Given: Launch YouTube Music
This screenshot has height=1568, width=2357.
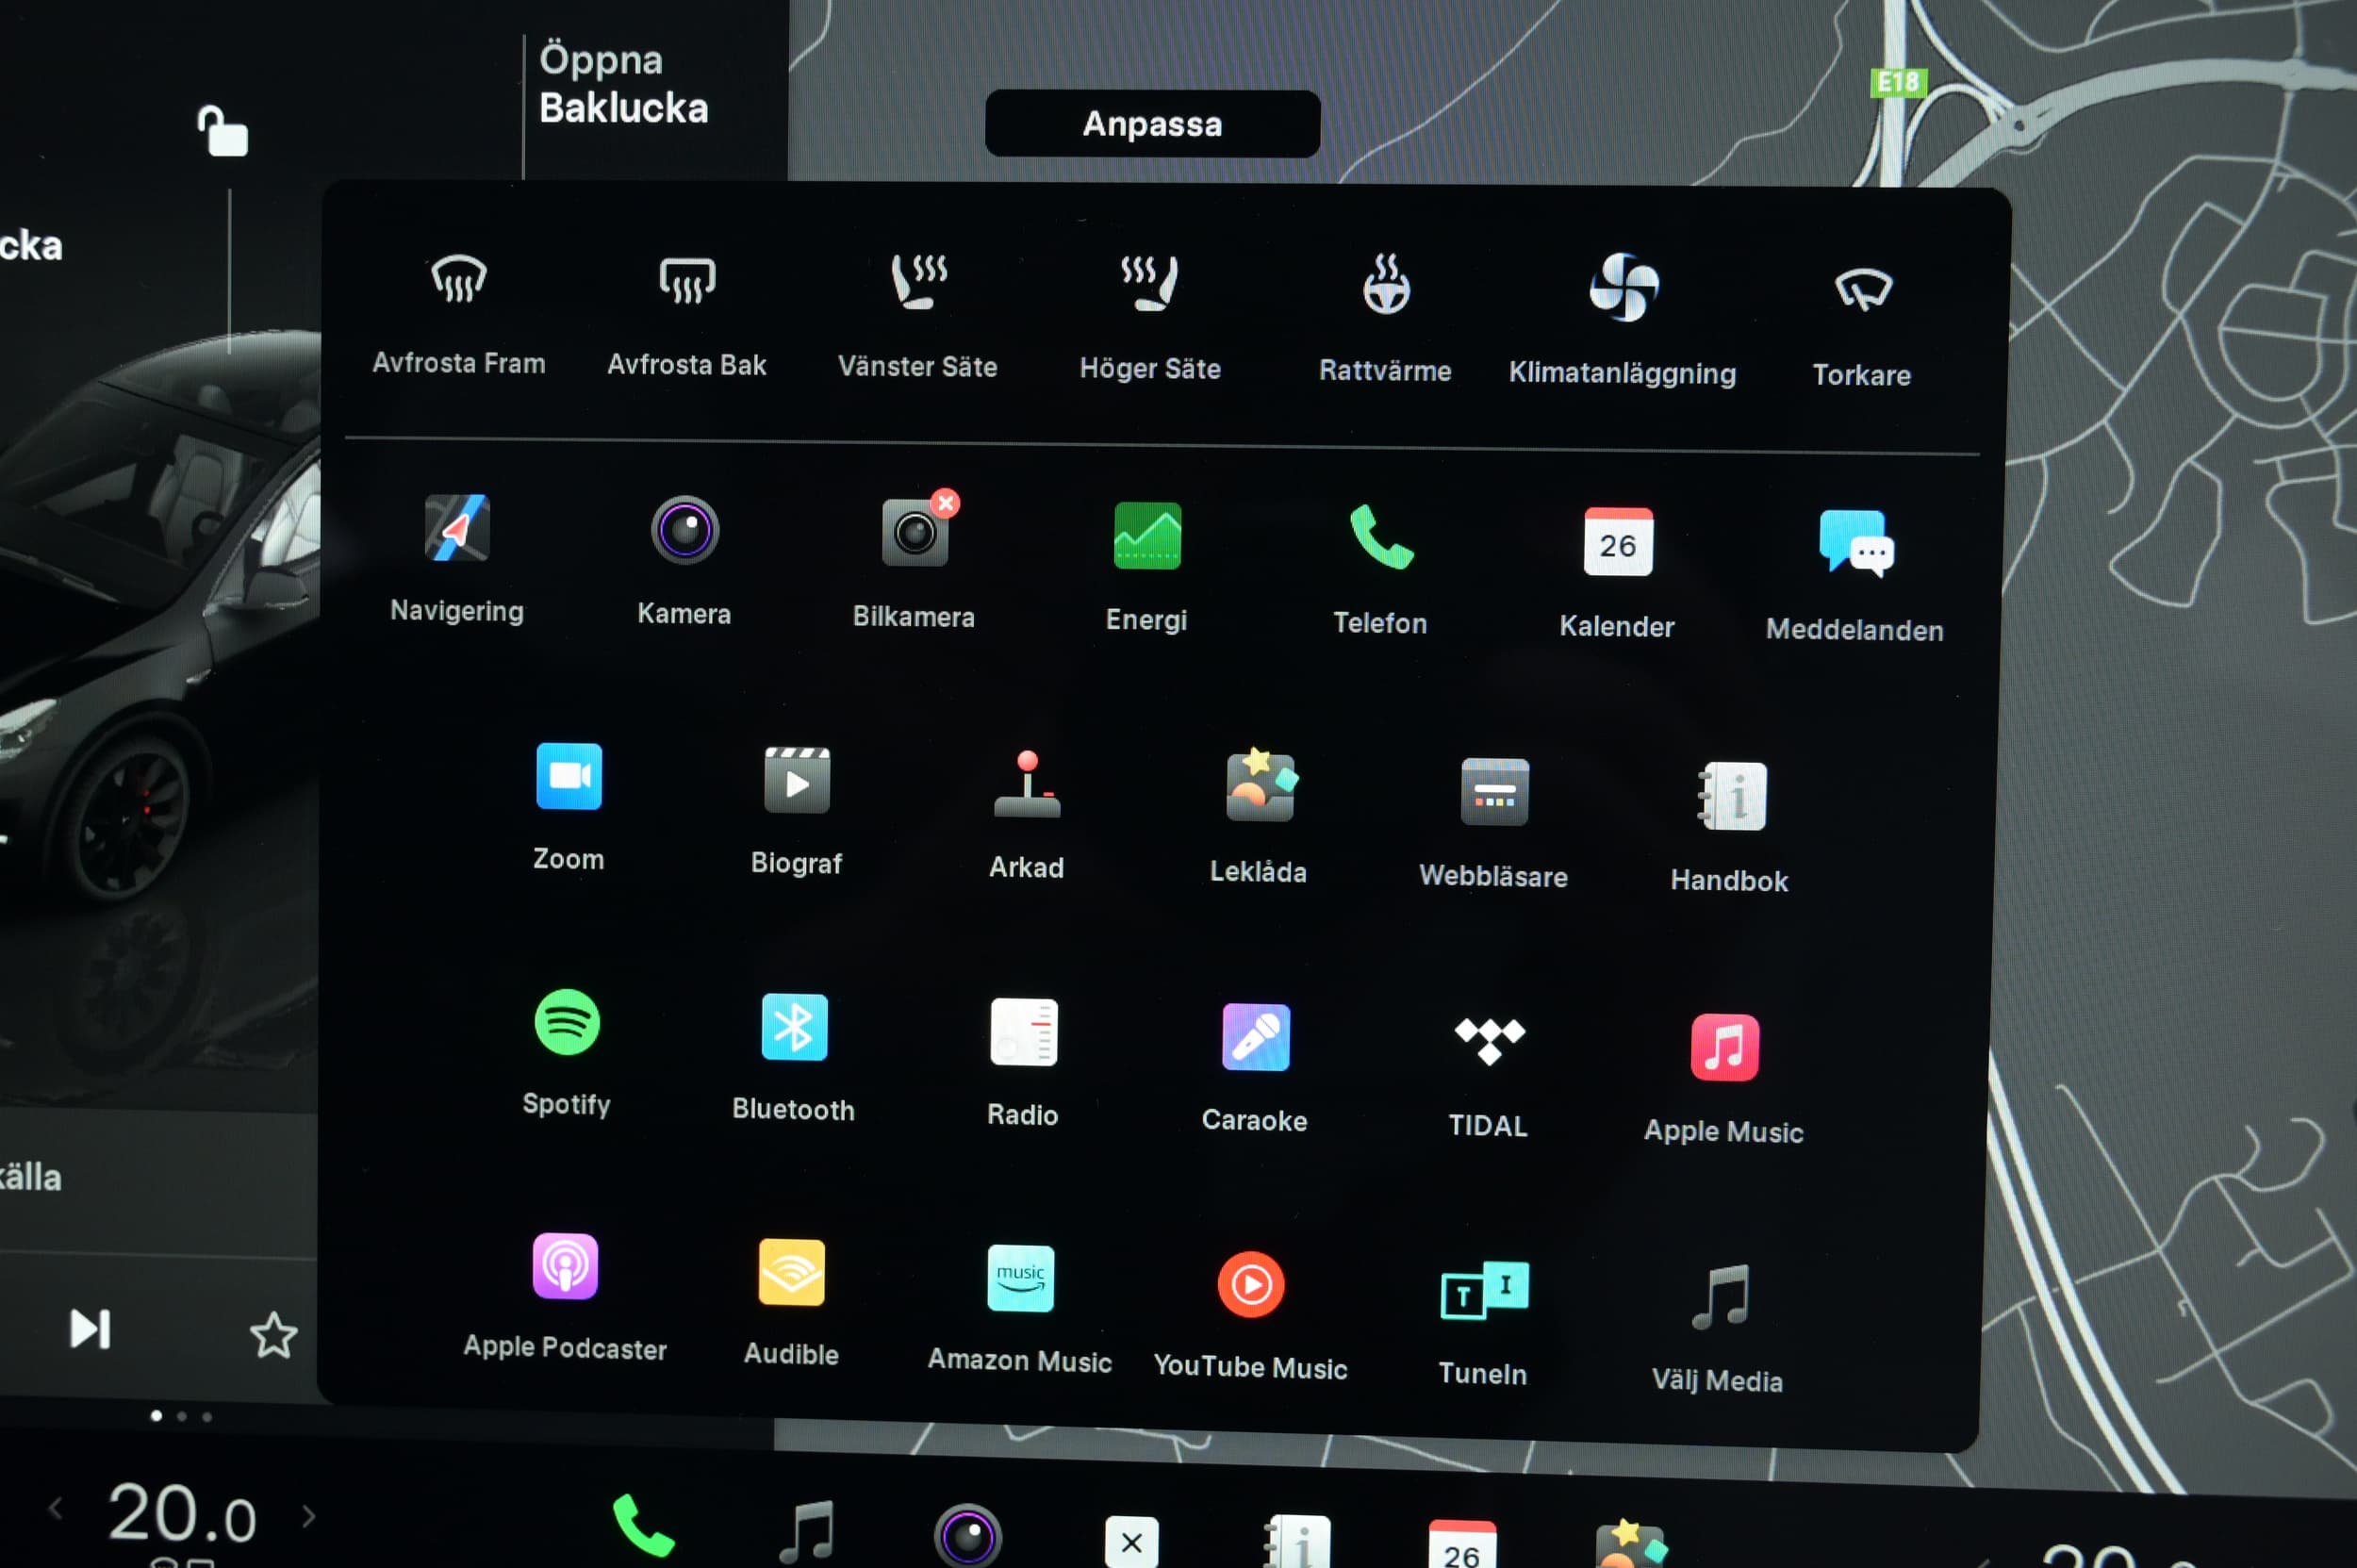Looking at the screenshot, I should click(x=1251, y=1316).
